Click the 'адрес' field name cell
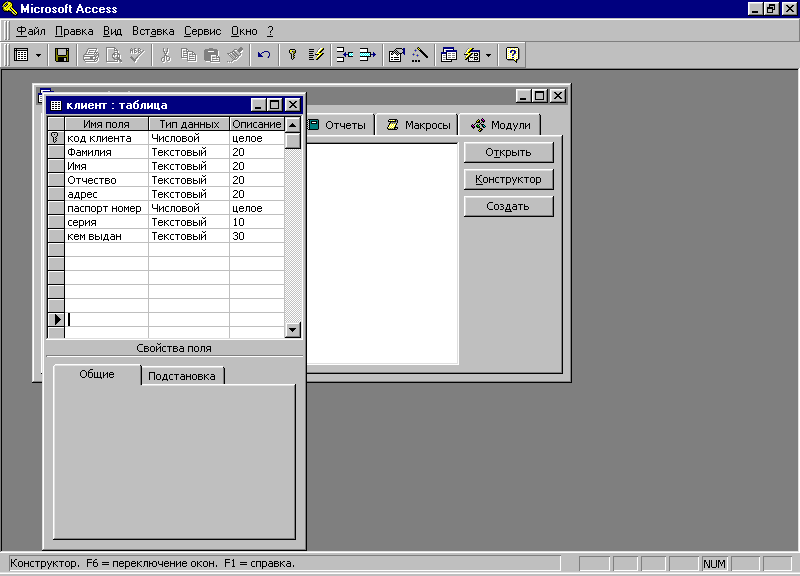Viewport: 800px width, 576px height. (107, 194)
